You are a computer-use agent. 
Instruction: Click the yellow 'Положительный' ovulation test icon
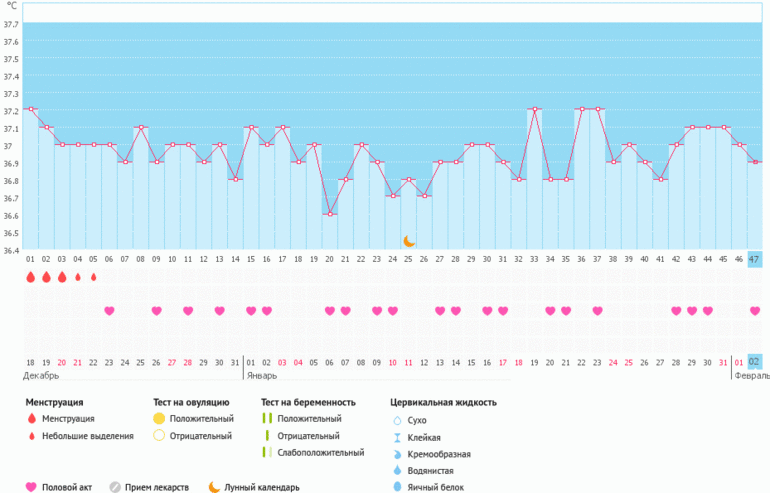click(159, 419)
